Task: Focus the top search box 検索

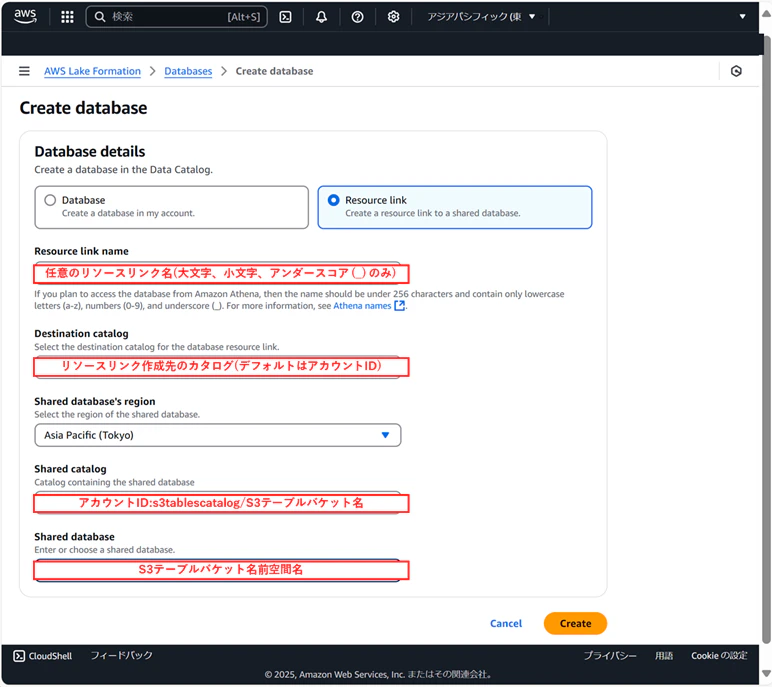Action: [x=176, y=17]
